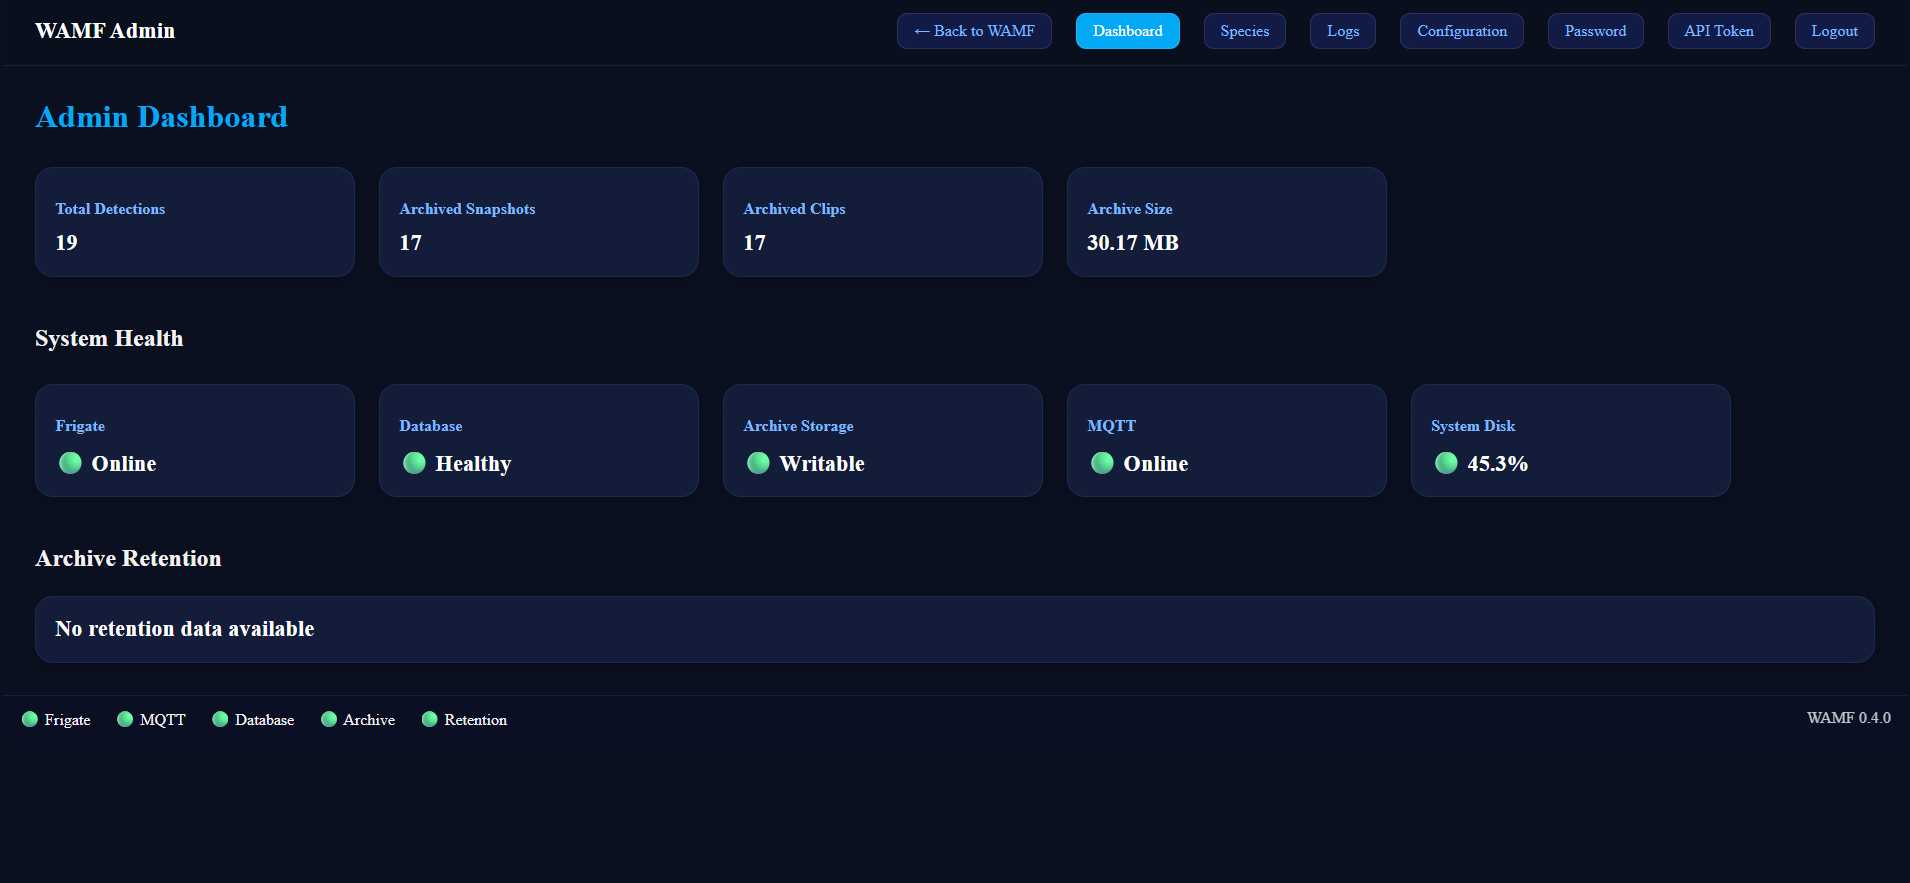1910x883 pixels.
Task: Click the Archive Storage Writable status dot
Action: pos(758,463)
